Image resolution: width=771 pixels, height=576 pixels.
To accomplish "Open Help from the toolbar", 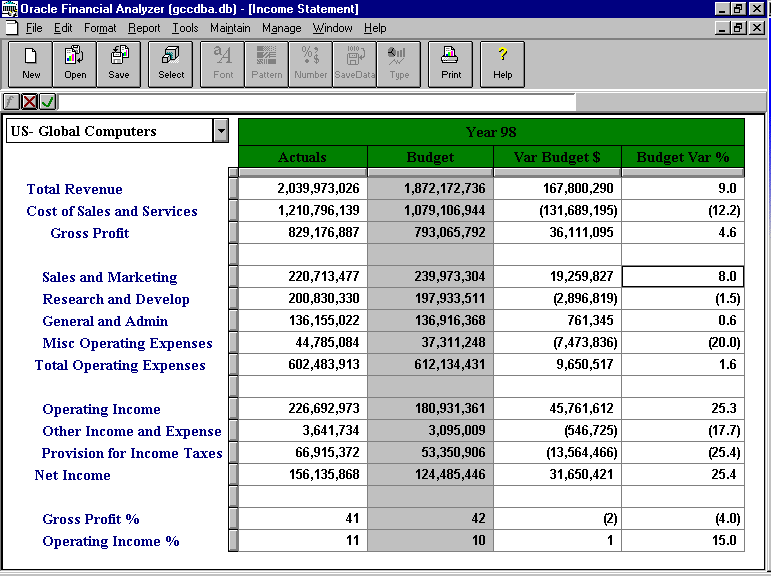I will pos(502,62).
